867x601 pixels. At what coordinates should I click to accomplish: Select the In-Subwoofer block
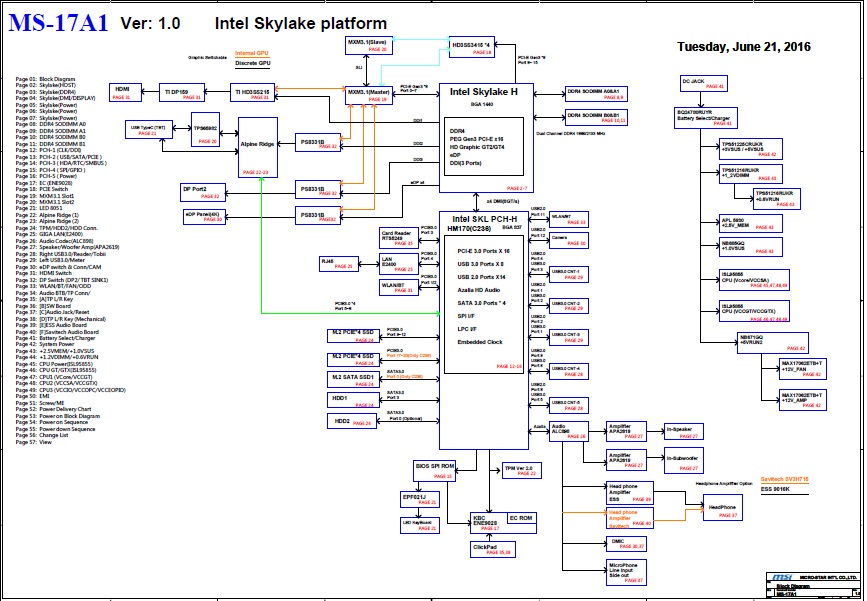coord(684,461)
